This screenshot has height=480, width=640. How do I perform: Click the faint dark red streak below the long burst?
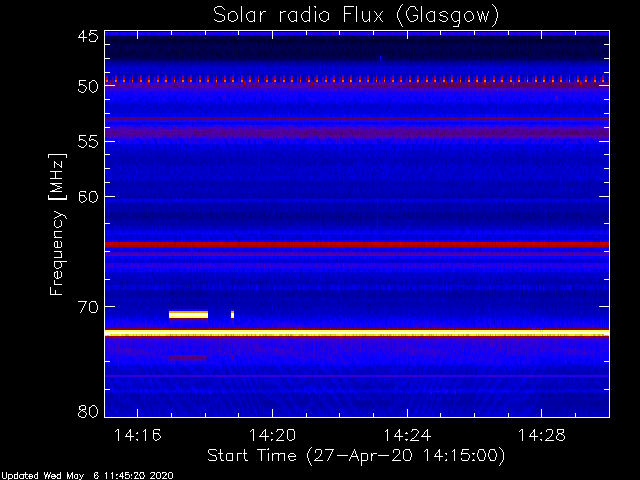(188, 358)
